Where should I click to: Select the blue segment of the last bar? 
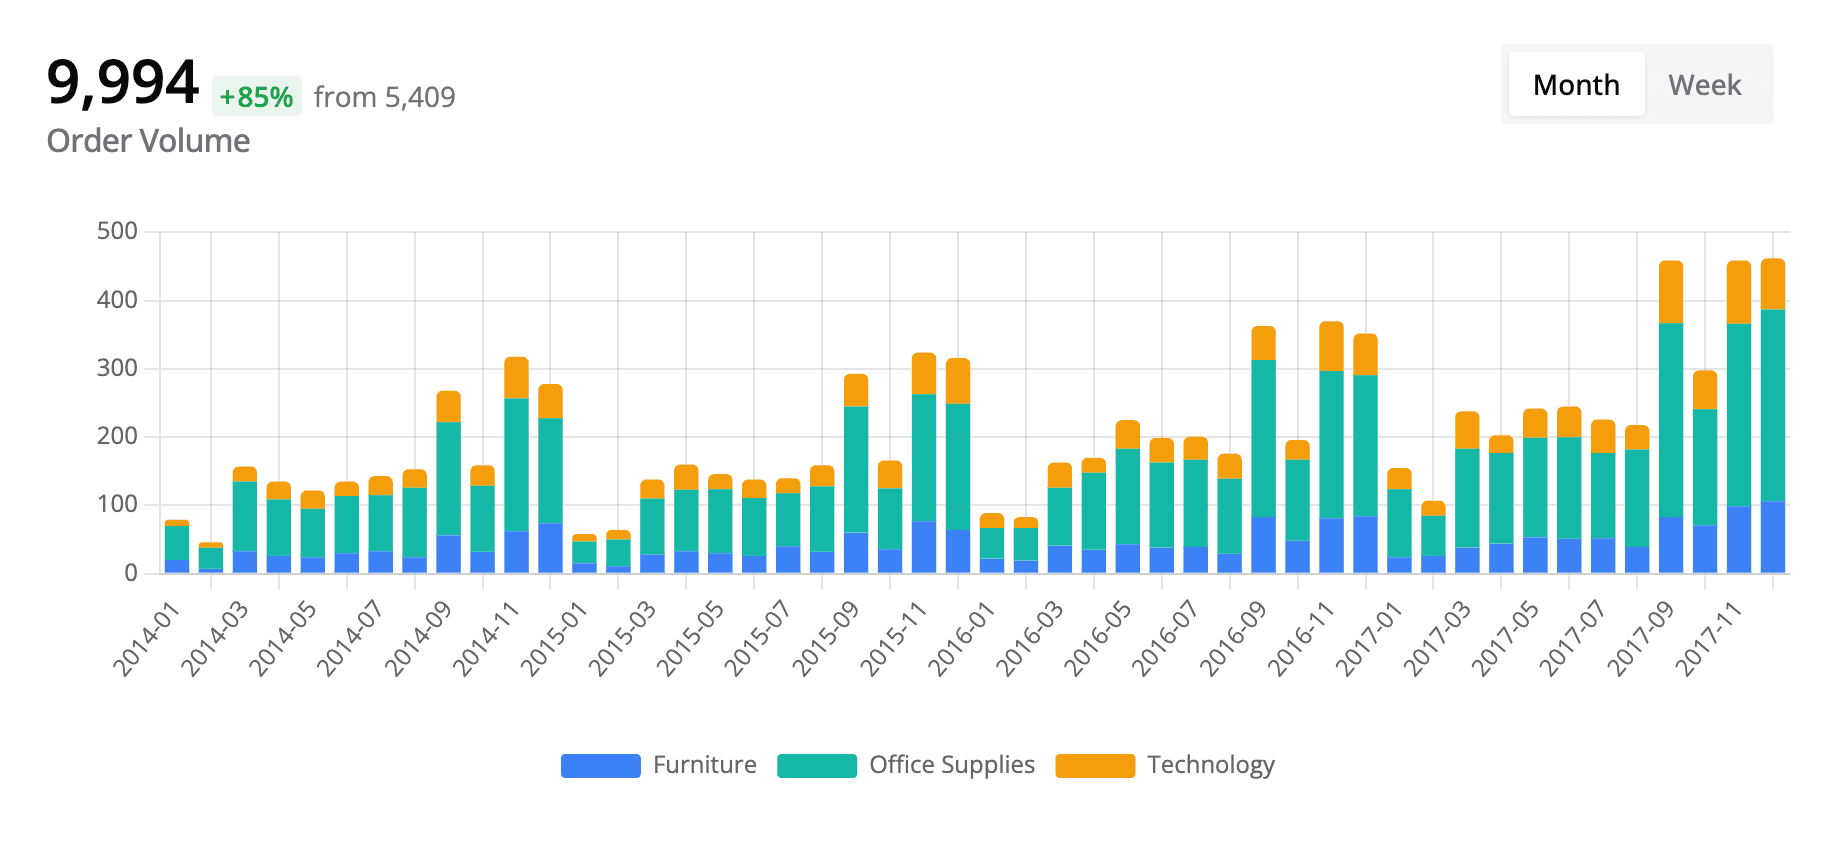click(x=1772, y=537)
